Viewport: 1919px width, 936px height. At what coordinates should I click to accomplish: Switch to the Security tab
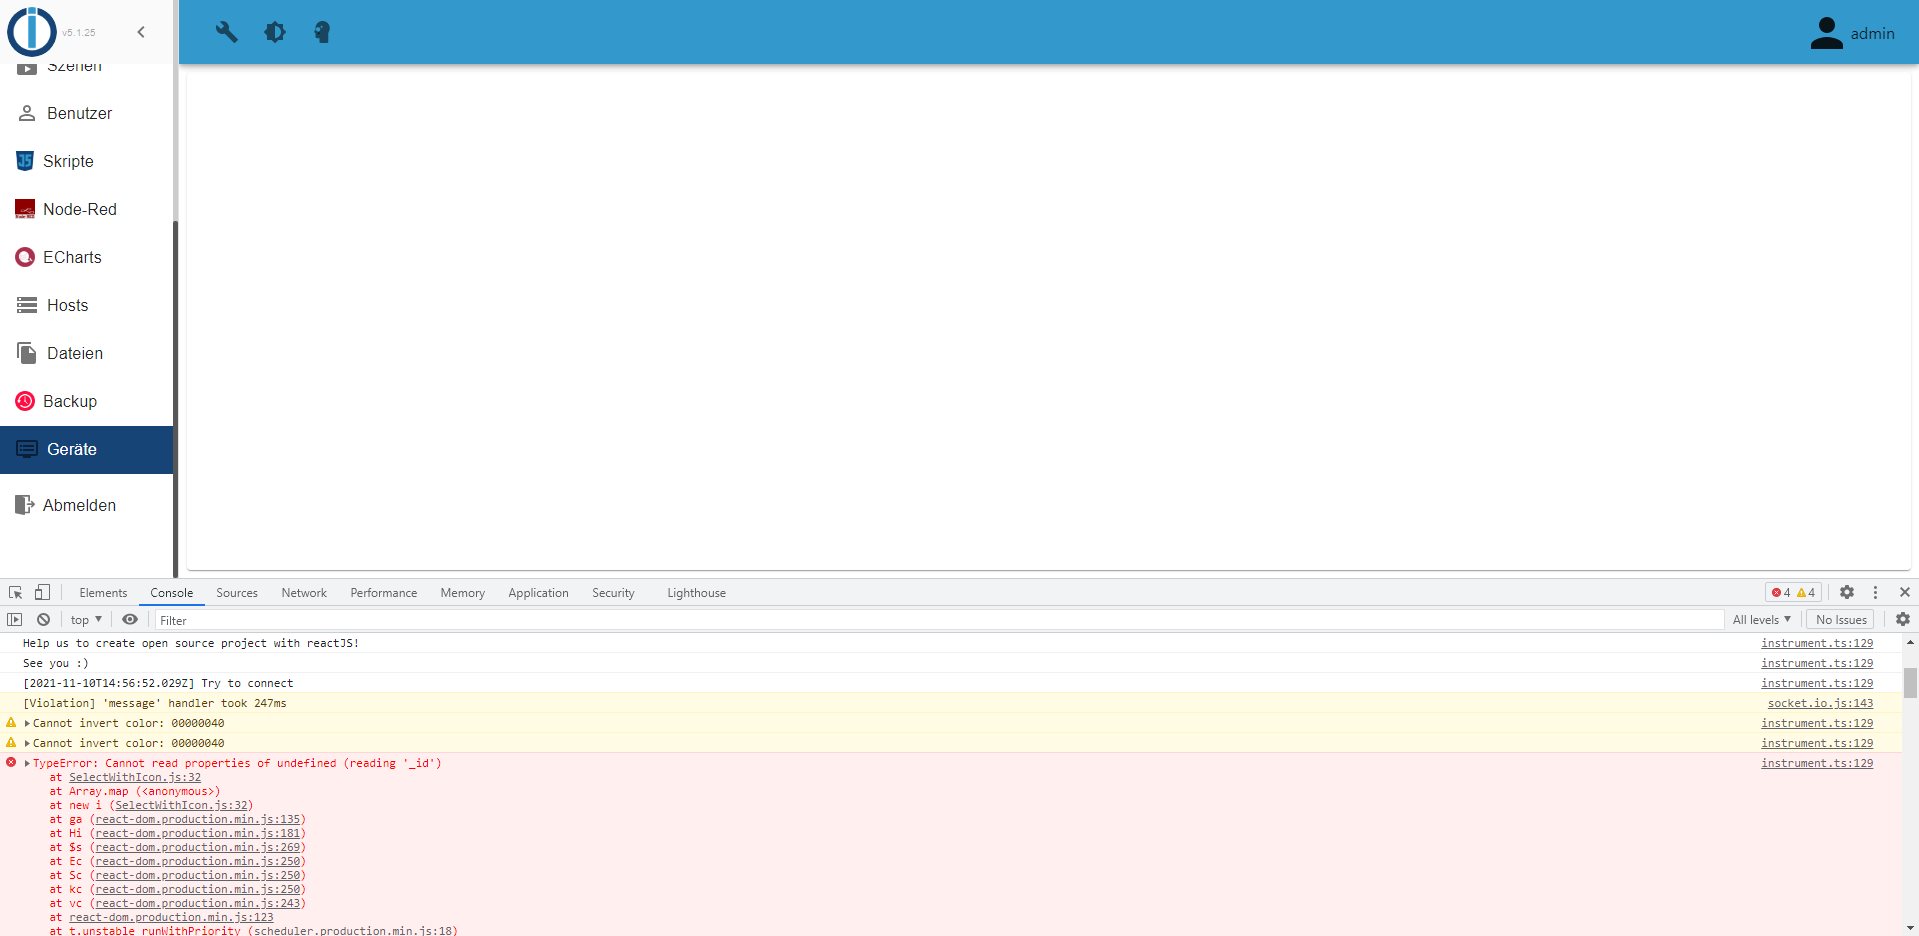(x=613, y=593)
